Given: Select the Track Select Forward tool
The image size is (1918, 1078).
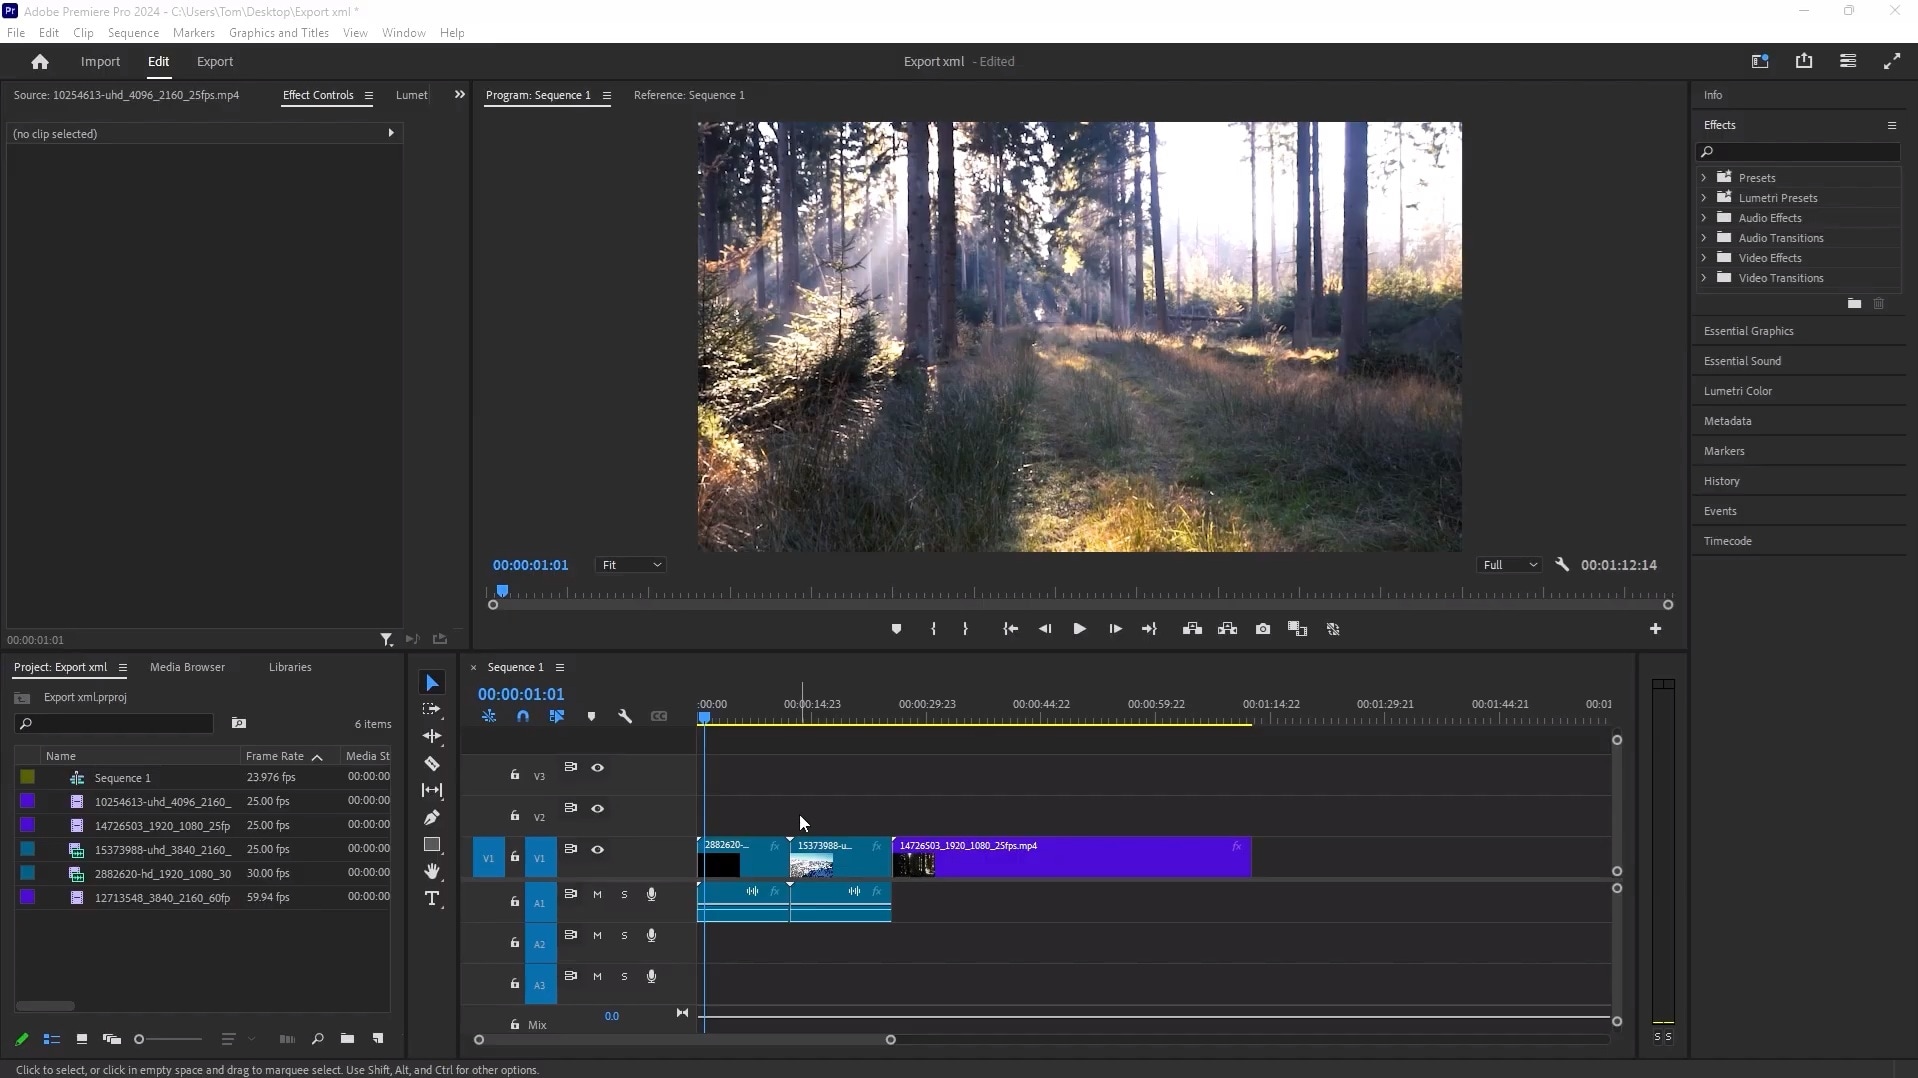Looking at the screenshot, I should [432, 709].
